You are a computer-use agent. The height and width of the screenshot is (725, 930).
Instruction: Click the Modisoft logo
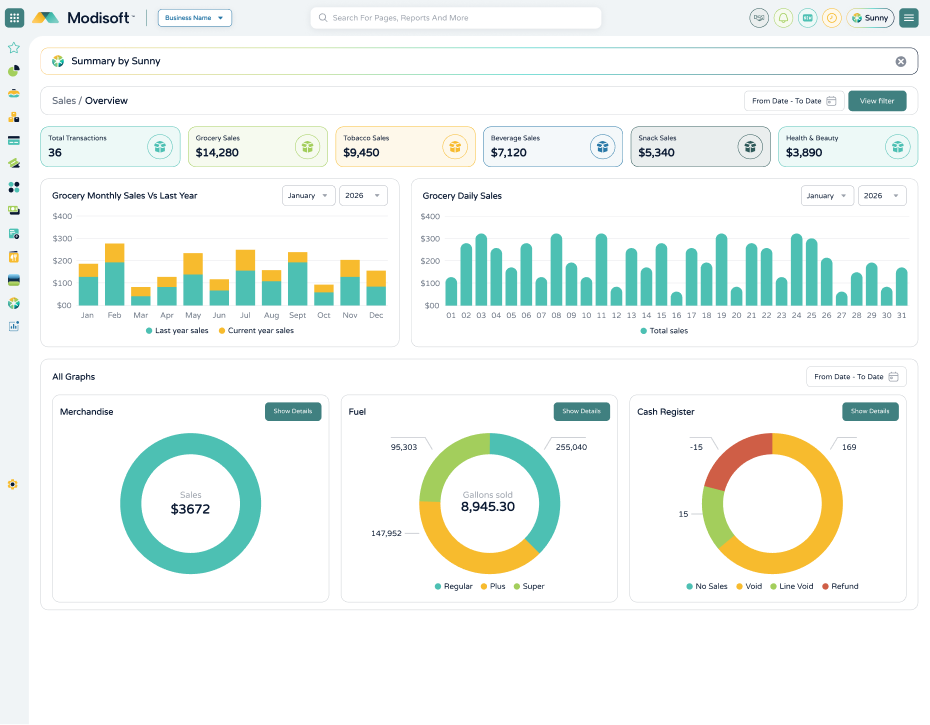tap(83, 18)
